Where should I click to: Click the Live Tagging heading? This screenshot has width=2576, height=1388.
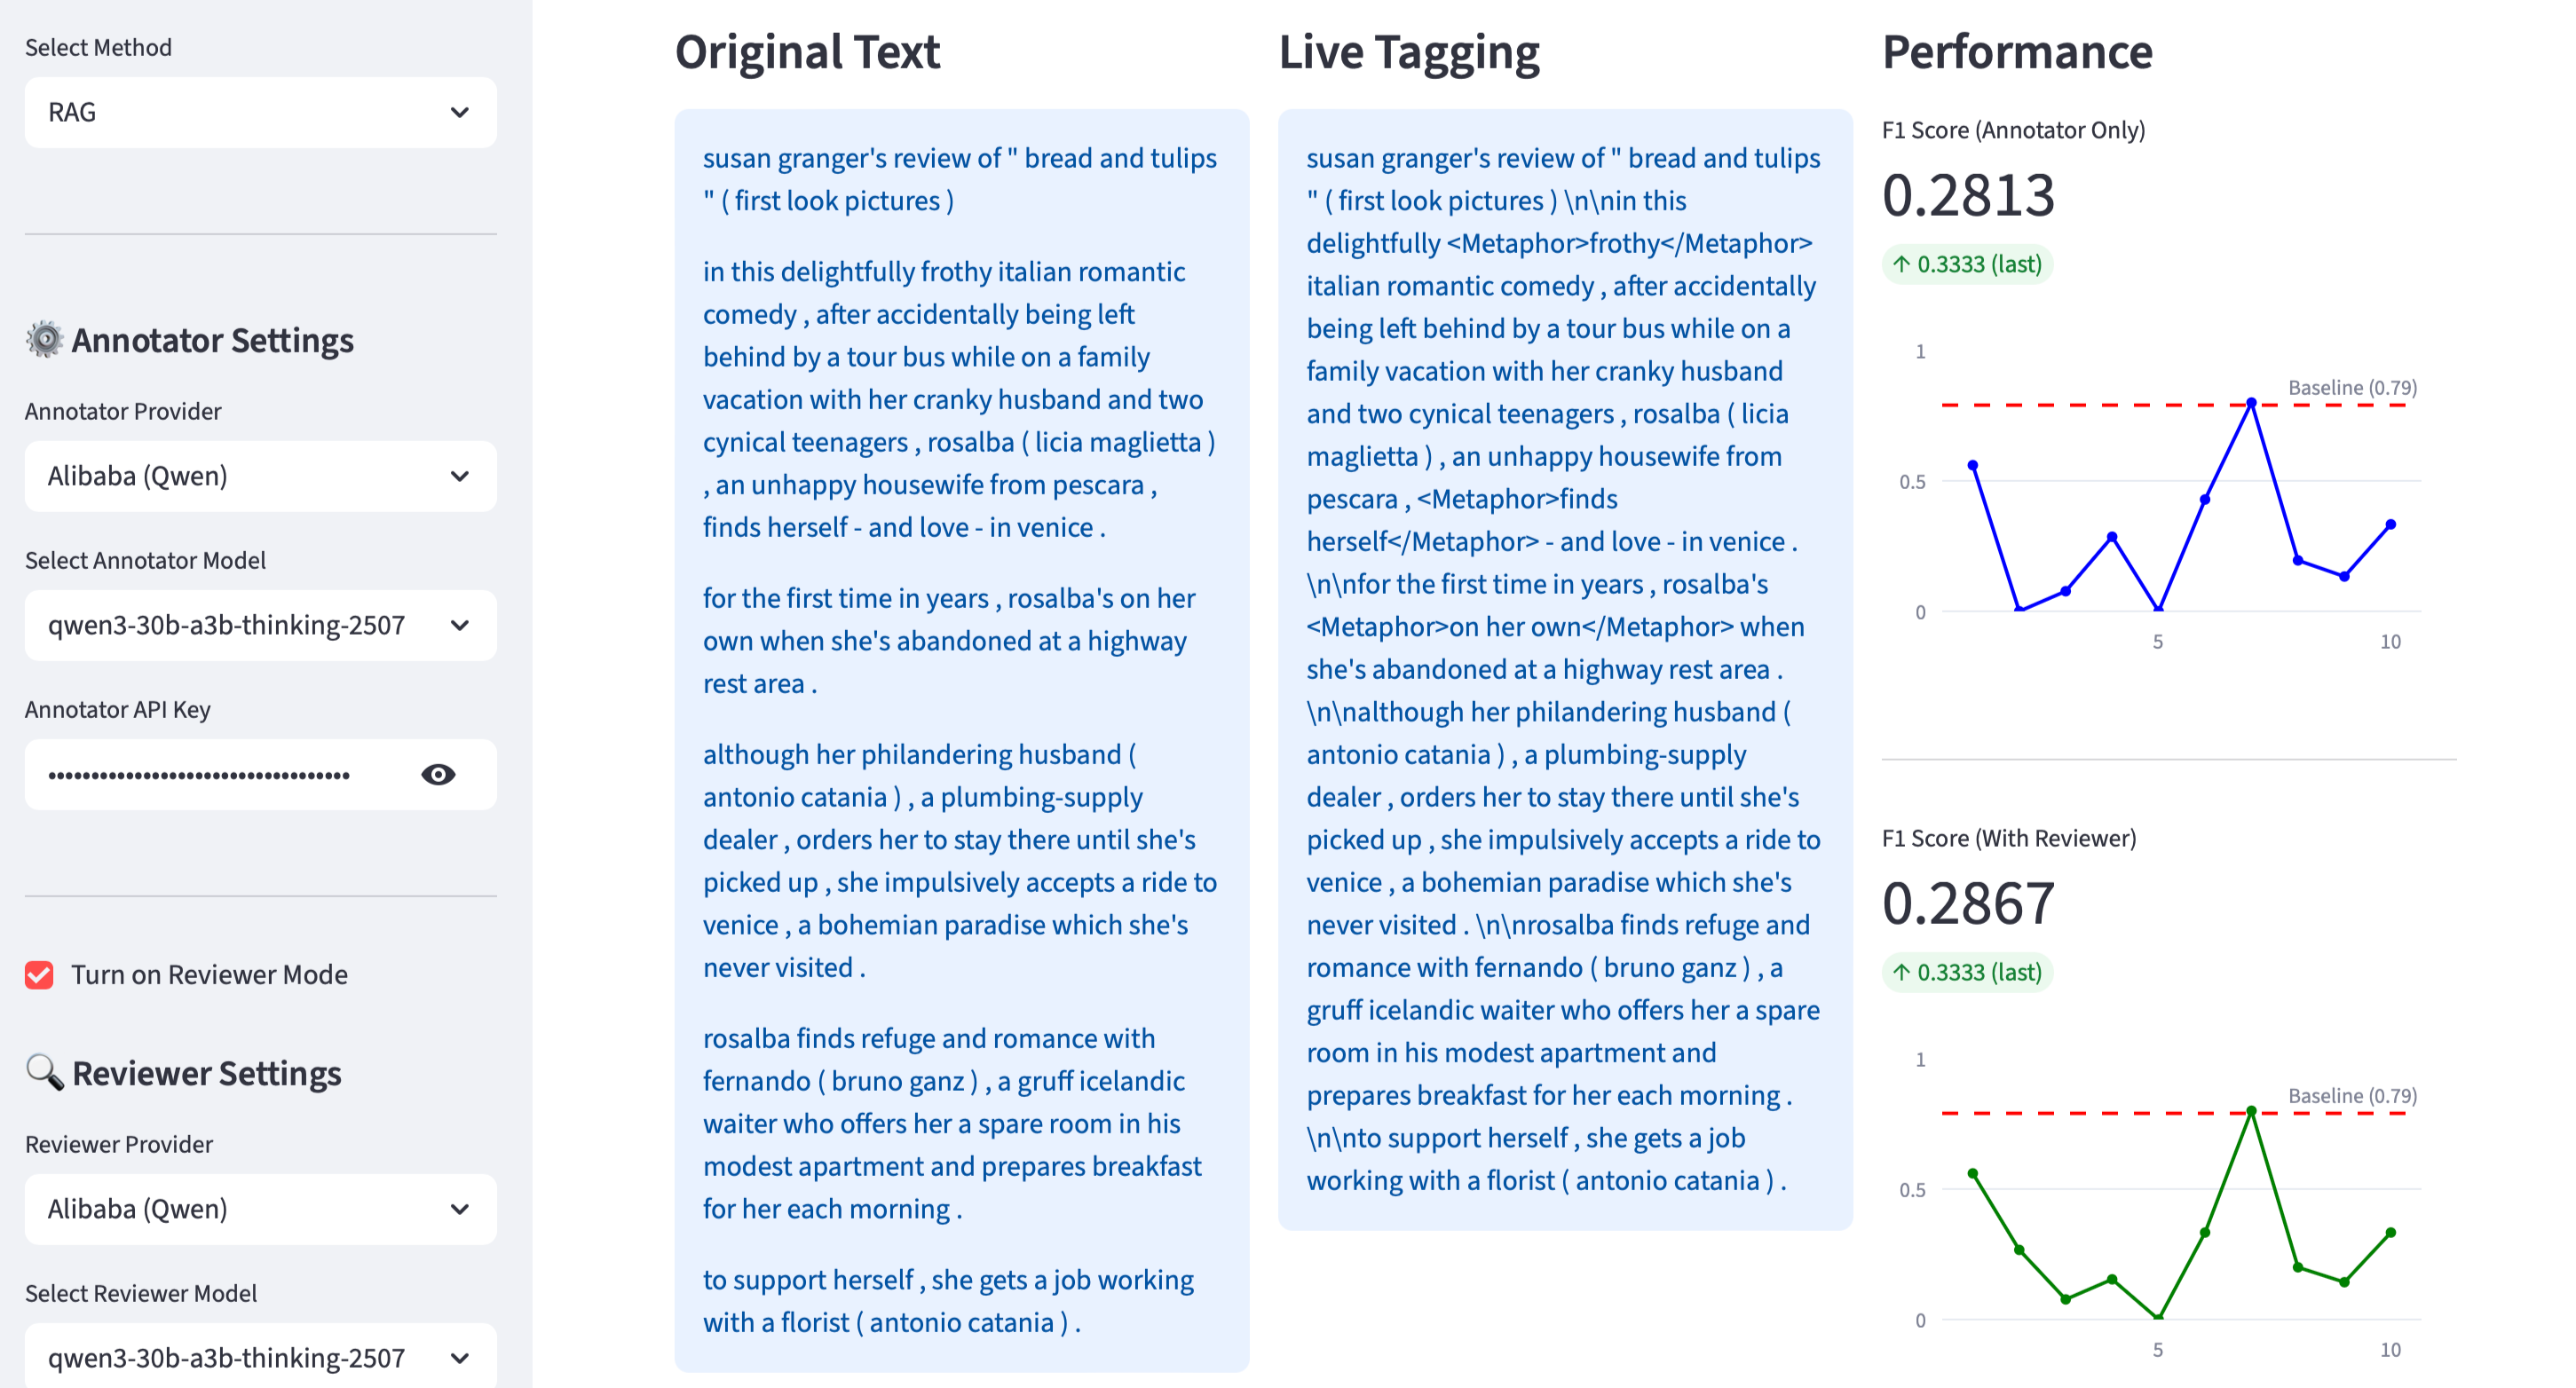tap(1408, 52)
